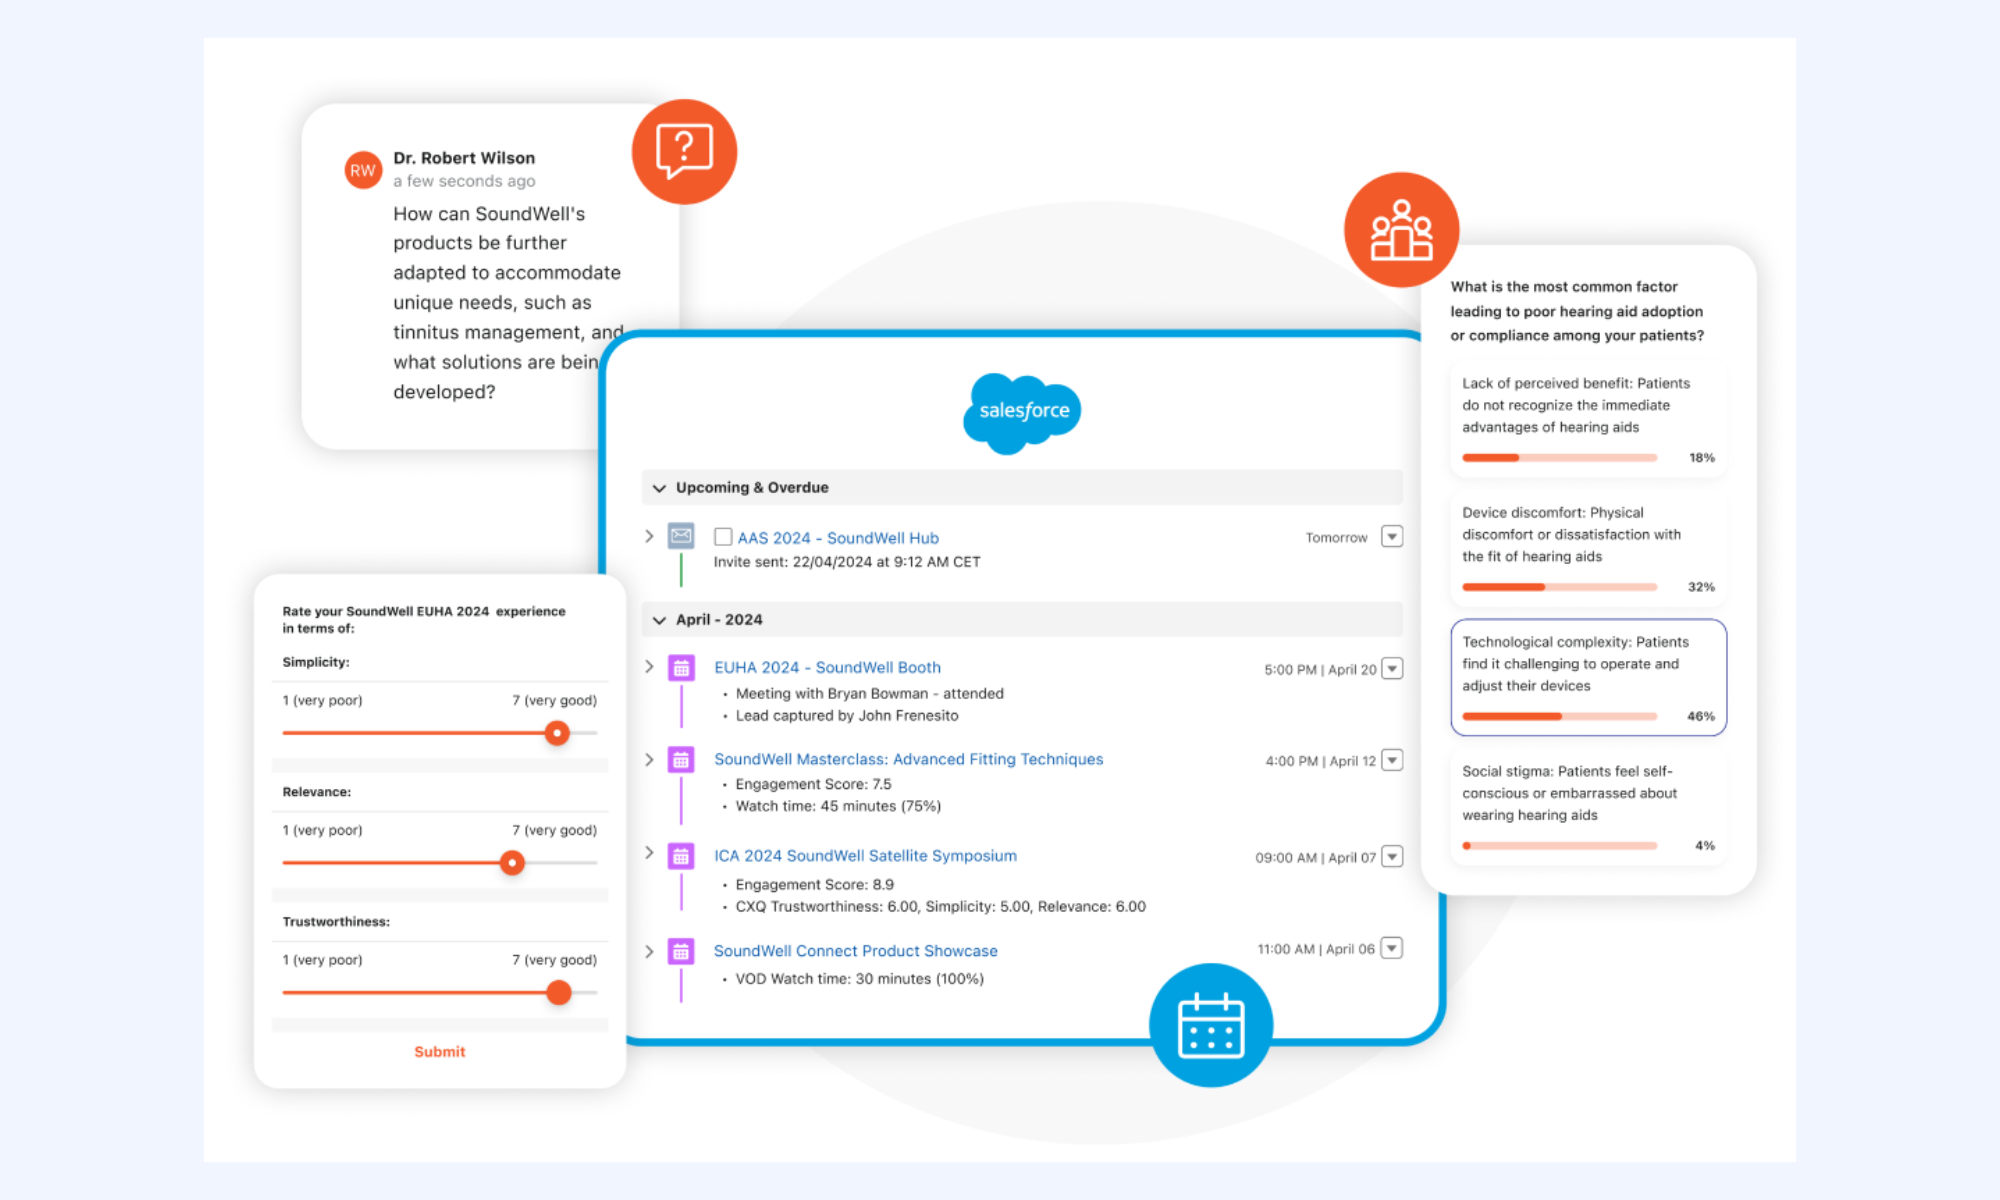Image resolution: width=2000 pixels, height=1200 pixels.
Task: Open SoundWell Masterclass: Advanced Fitting Techniques link
Action: (x=908, y=760)
